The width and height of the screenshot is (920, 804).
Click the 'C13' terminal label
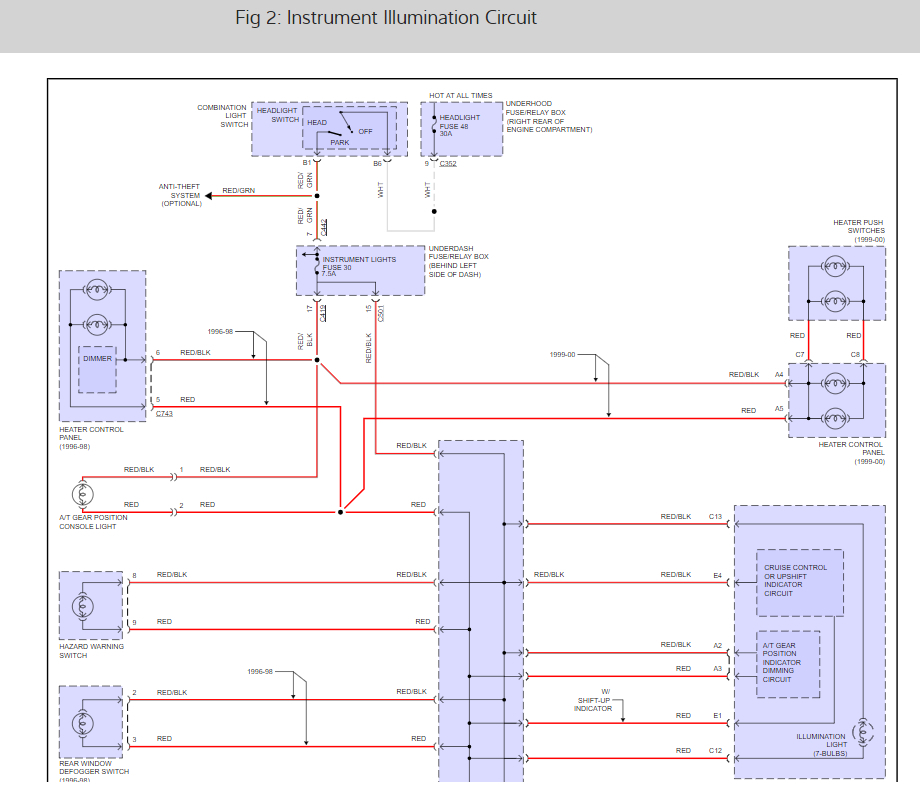point(715,516)
